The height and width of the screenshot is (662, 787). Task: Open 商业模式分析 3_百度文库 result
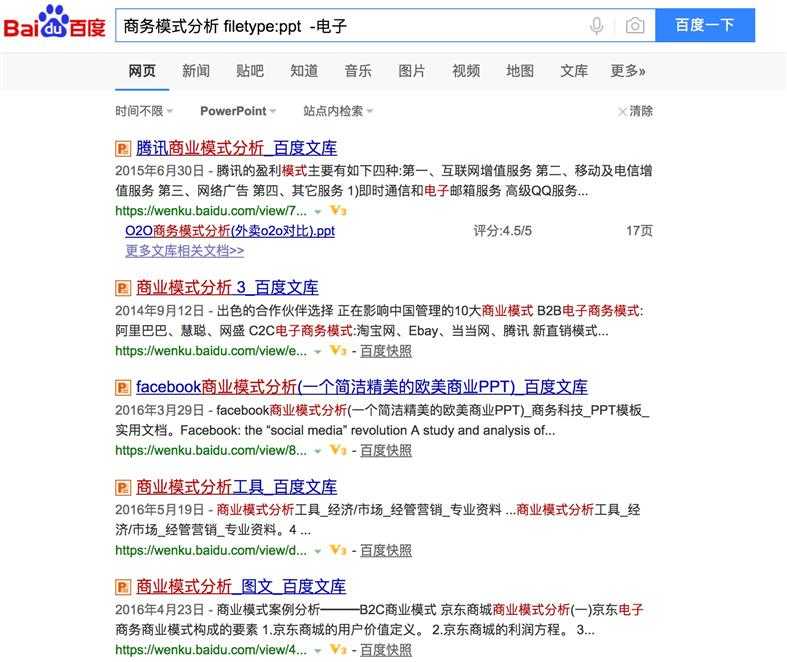pyautogui.click(x=227, y=288)
